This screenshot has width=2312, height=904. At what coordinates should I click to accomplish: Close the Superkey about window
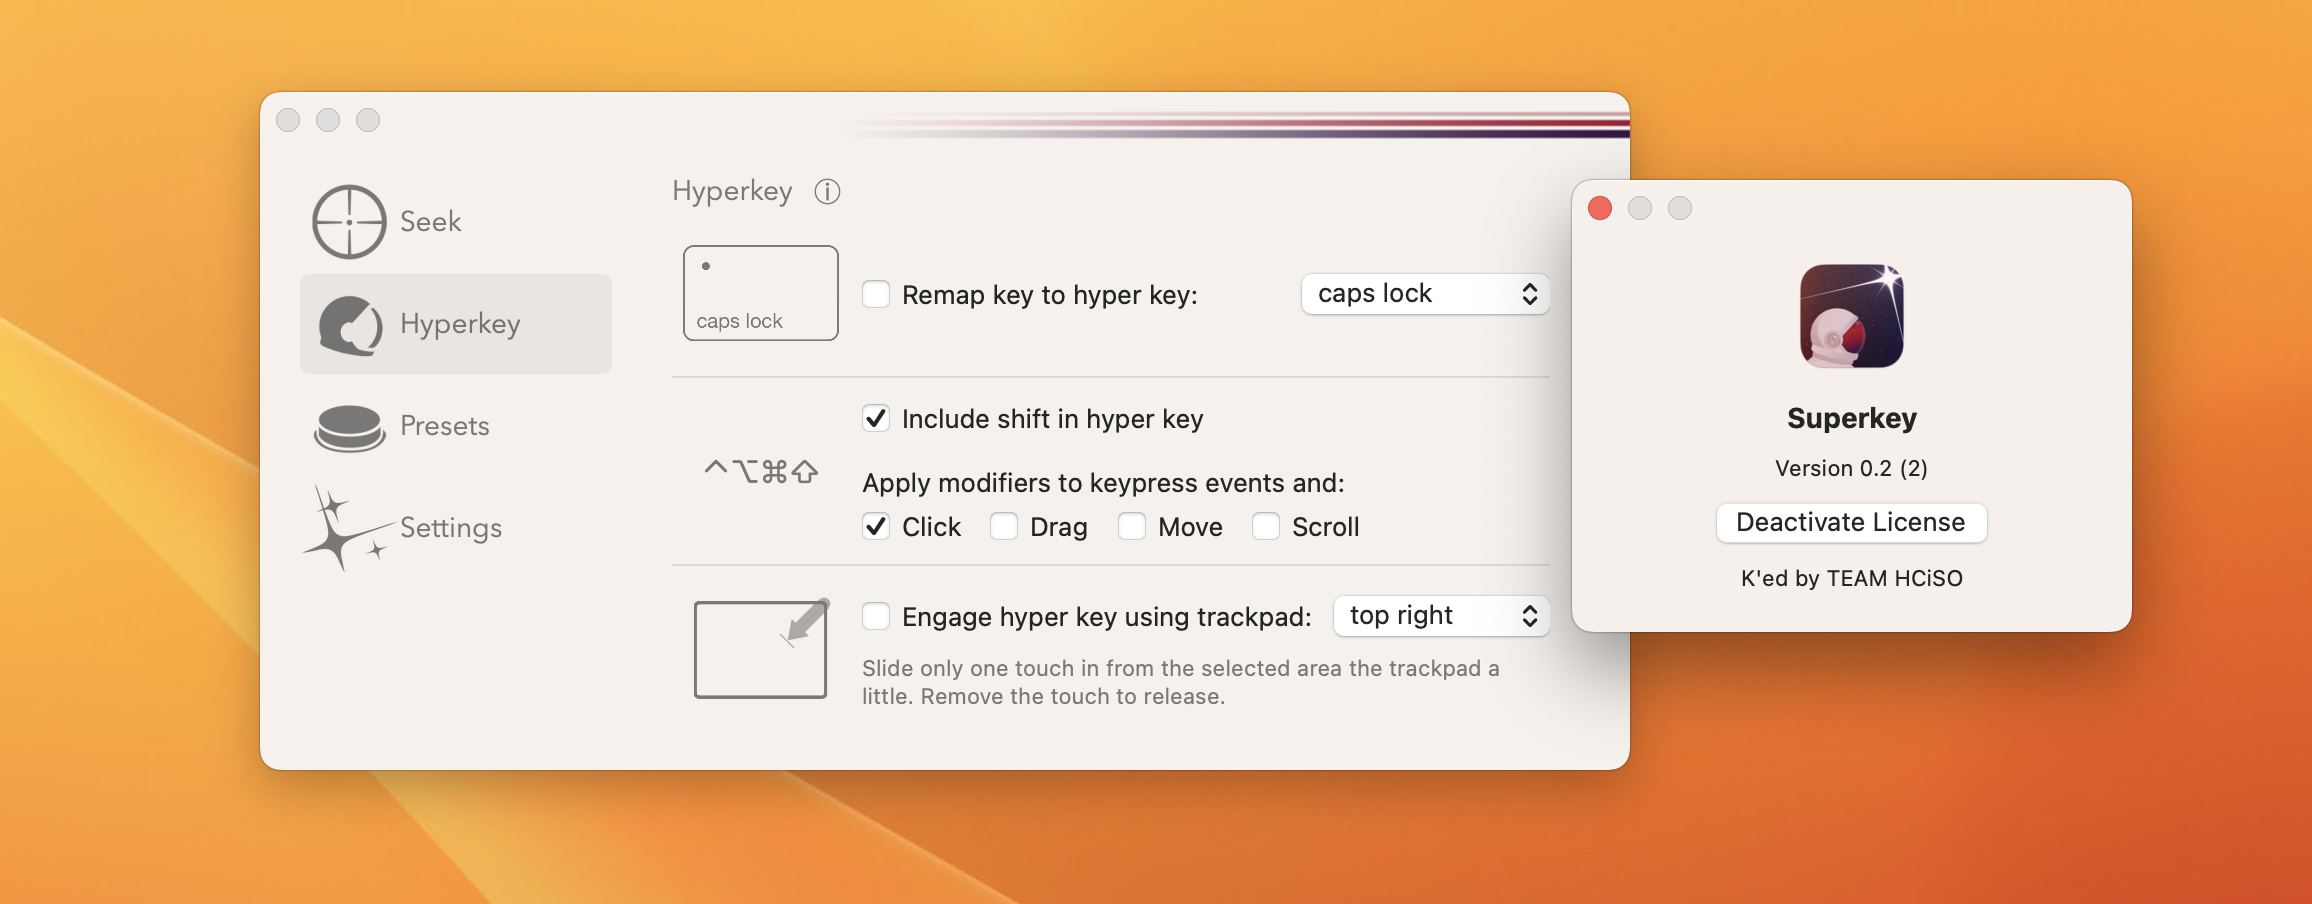1600,208
